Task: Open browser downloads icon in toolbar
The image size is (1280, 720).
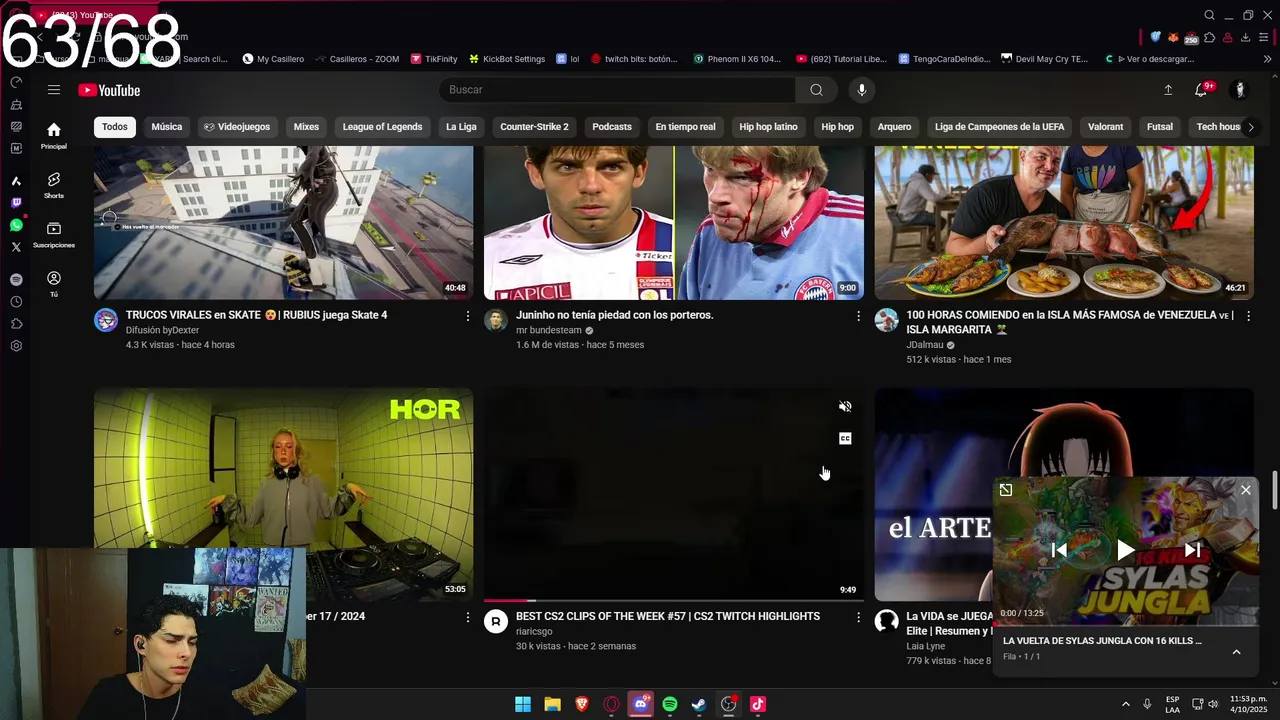Action: pos(1245,37)
